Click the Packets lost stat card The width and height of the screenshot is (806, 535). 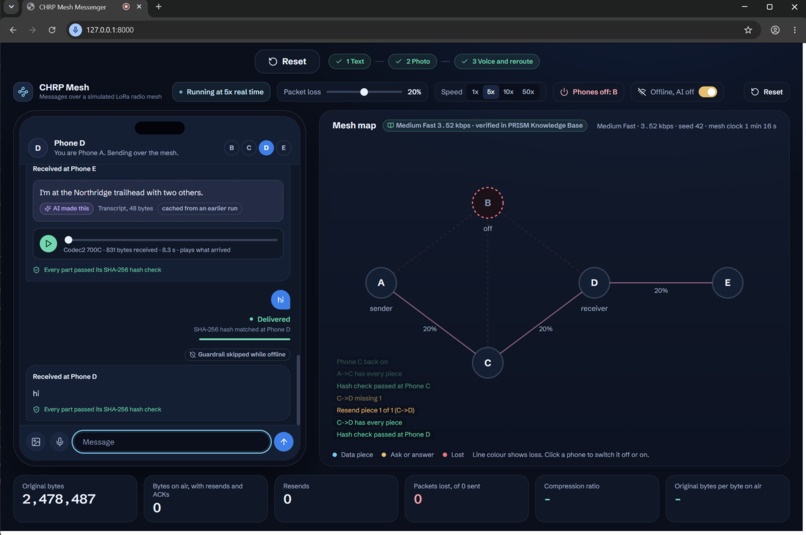click(x=467, y=499)
